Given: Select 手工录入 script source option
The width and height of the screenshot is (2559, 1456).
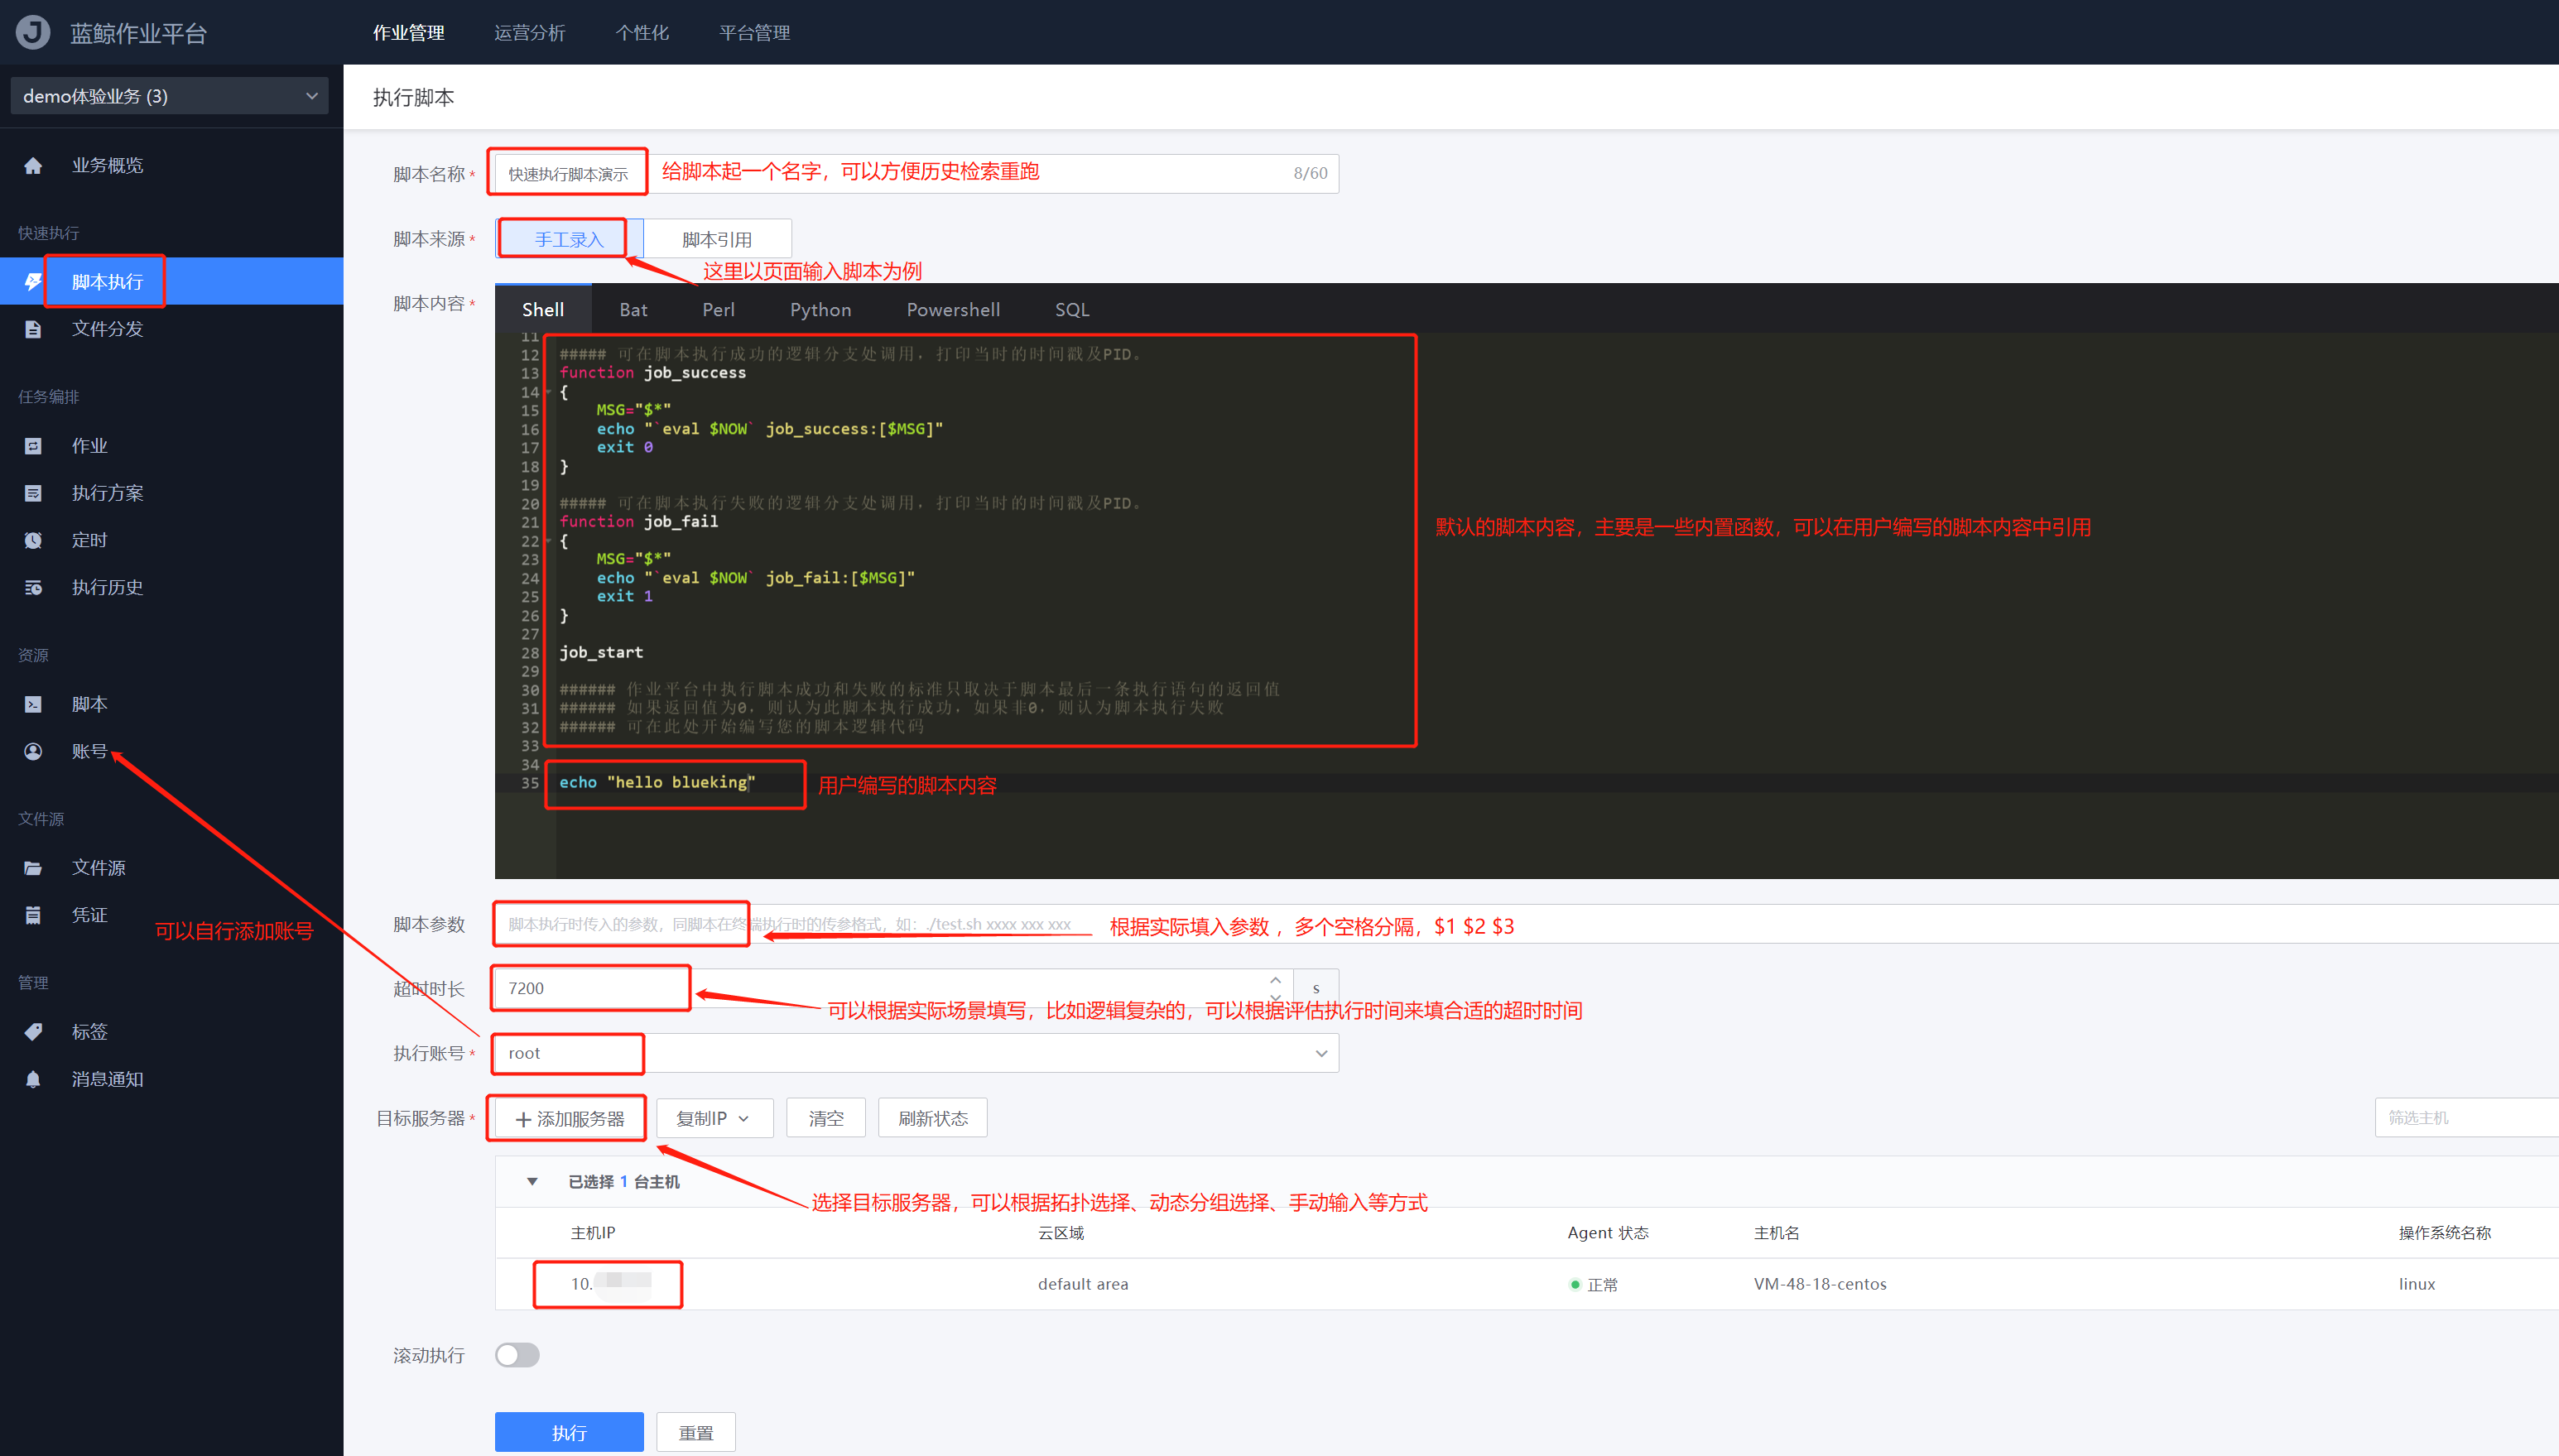Looking at the screenshot, I should pyautogui.click(x=568, y=239).
